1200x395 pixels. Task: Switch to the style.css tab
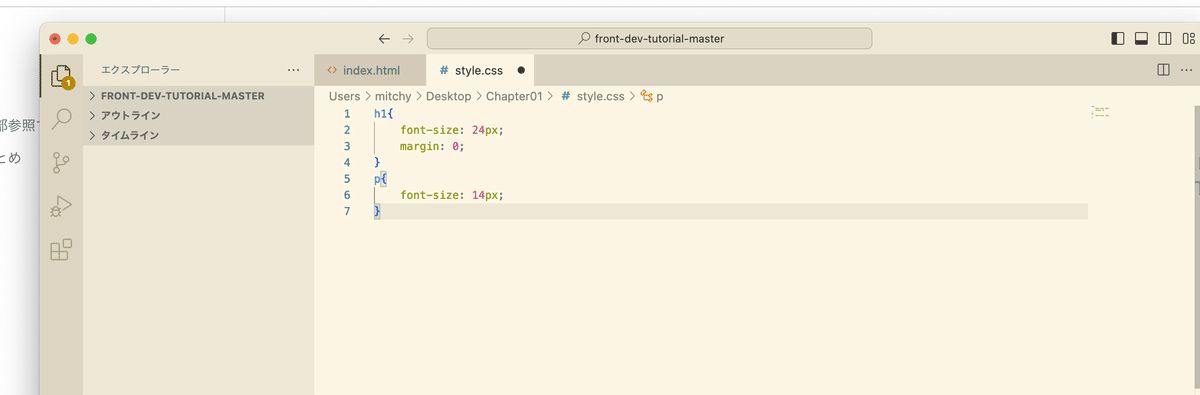[480, 70]
